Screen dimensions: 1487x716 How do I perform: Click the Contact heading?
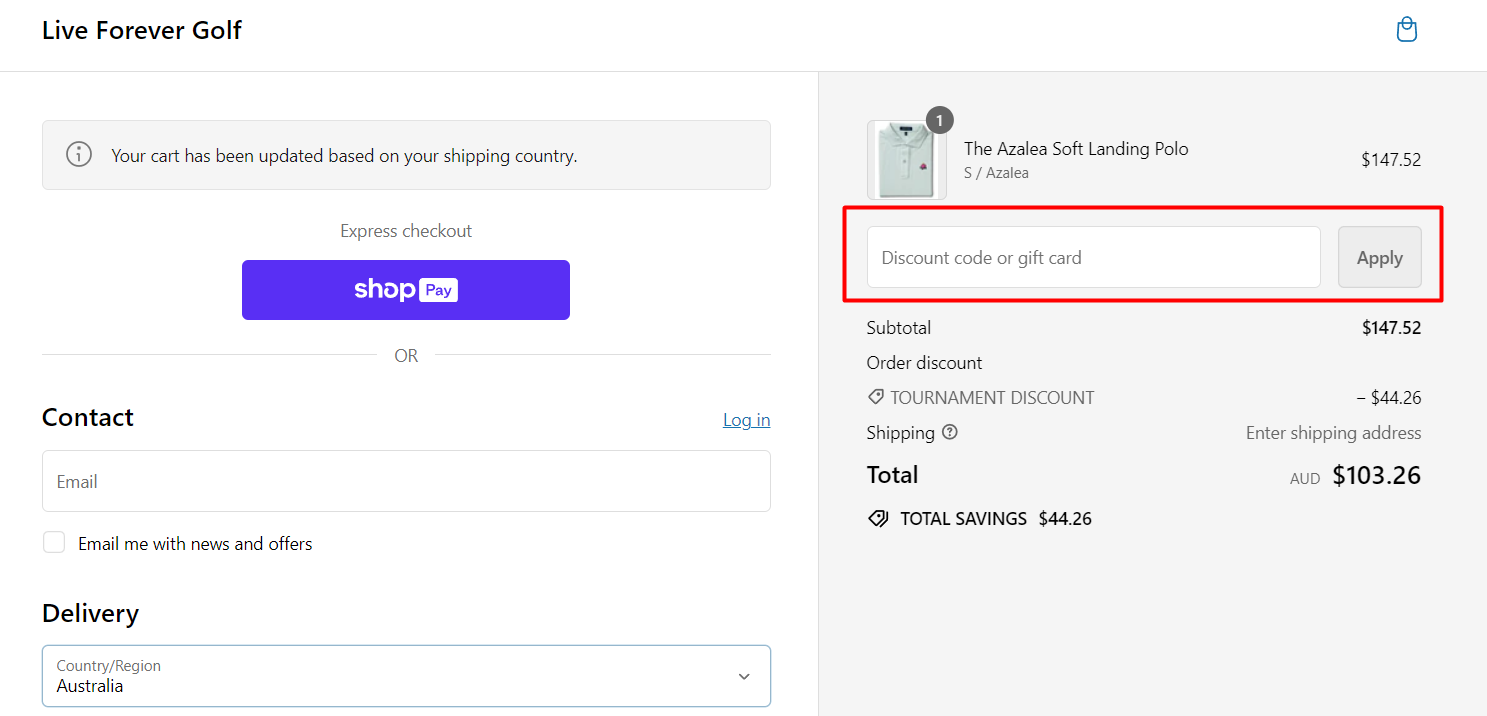tap(88, 417)
